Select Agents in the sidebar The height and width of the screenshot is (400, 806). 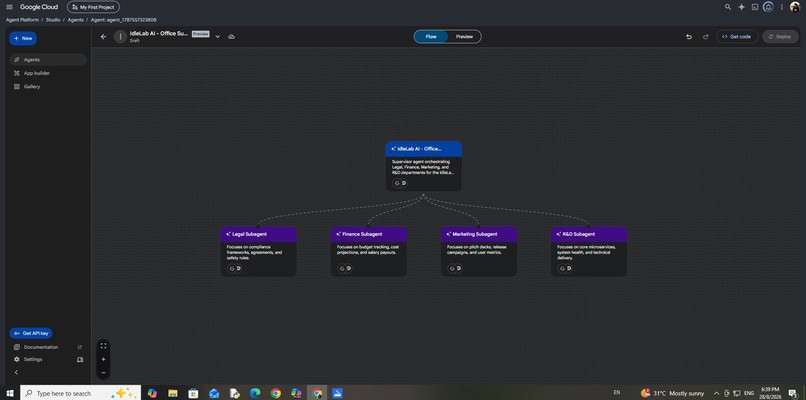coord(48,60)
